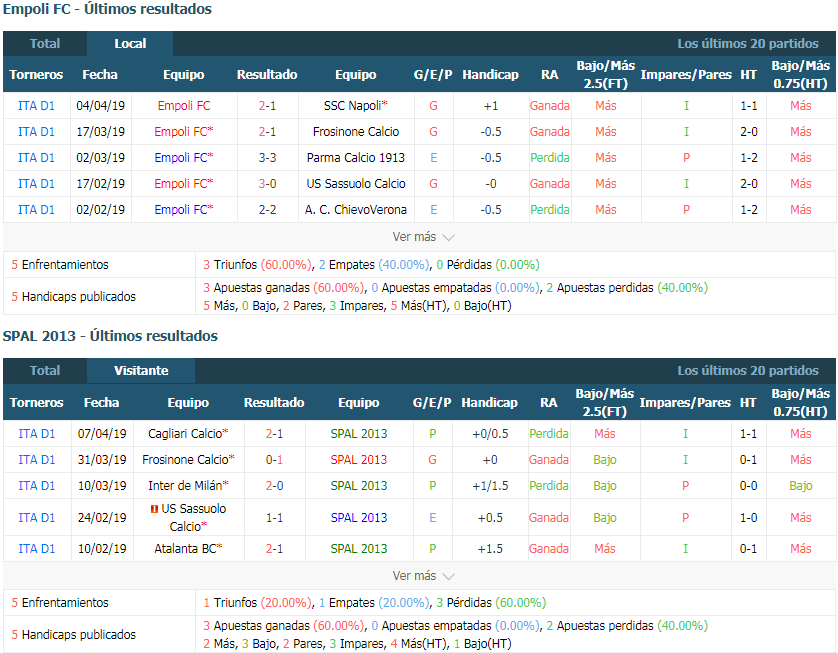Viewport: 838px width, 653px height.
Task: Expand 'Ver más' under Empoli FC results
Action: (x=423, y=237)
